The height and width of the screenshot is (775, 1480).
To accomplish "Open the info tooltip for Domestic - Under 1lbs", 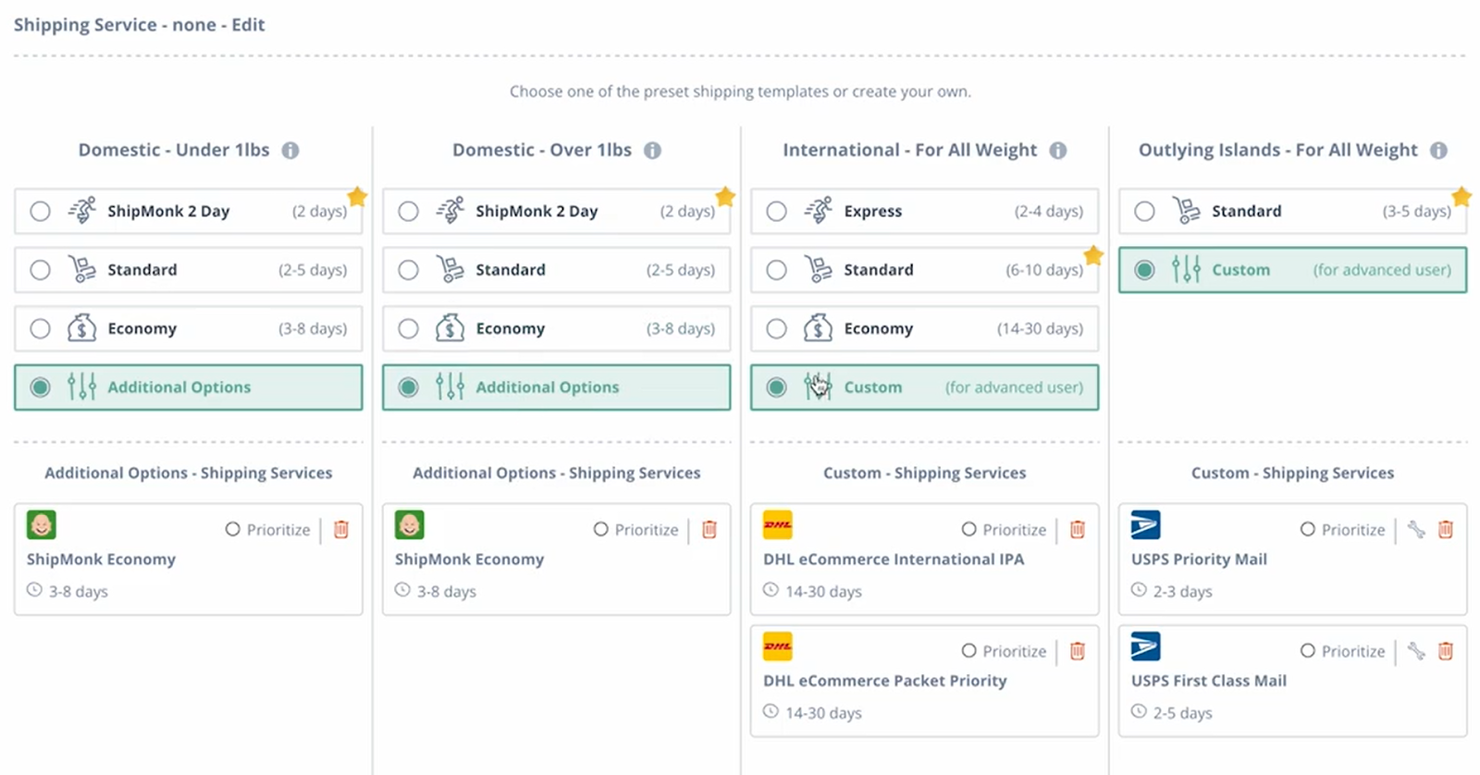I will click(290, 149).
